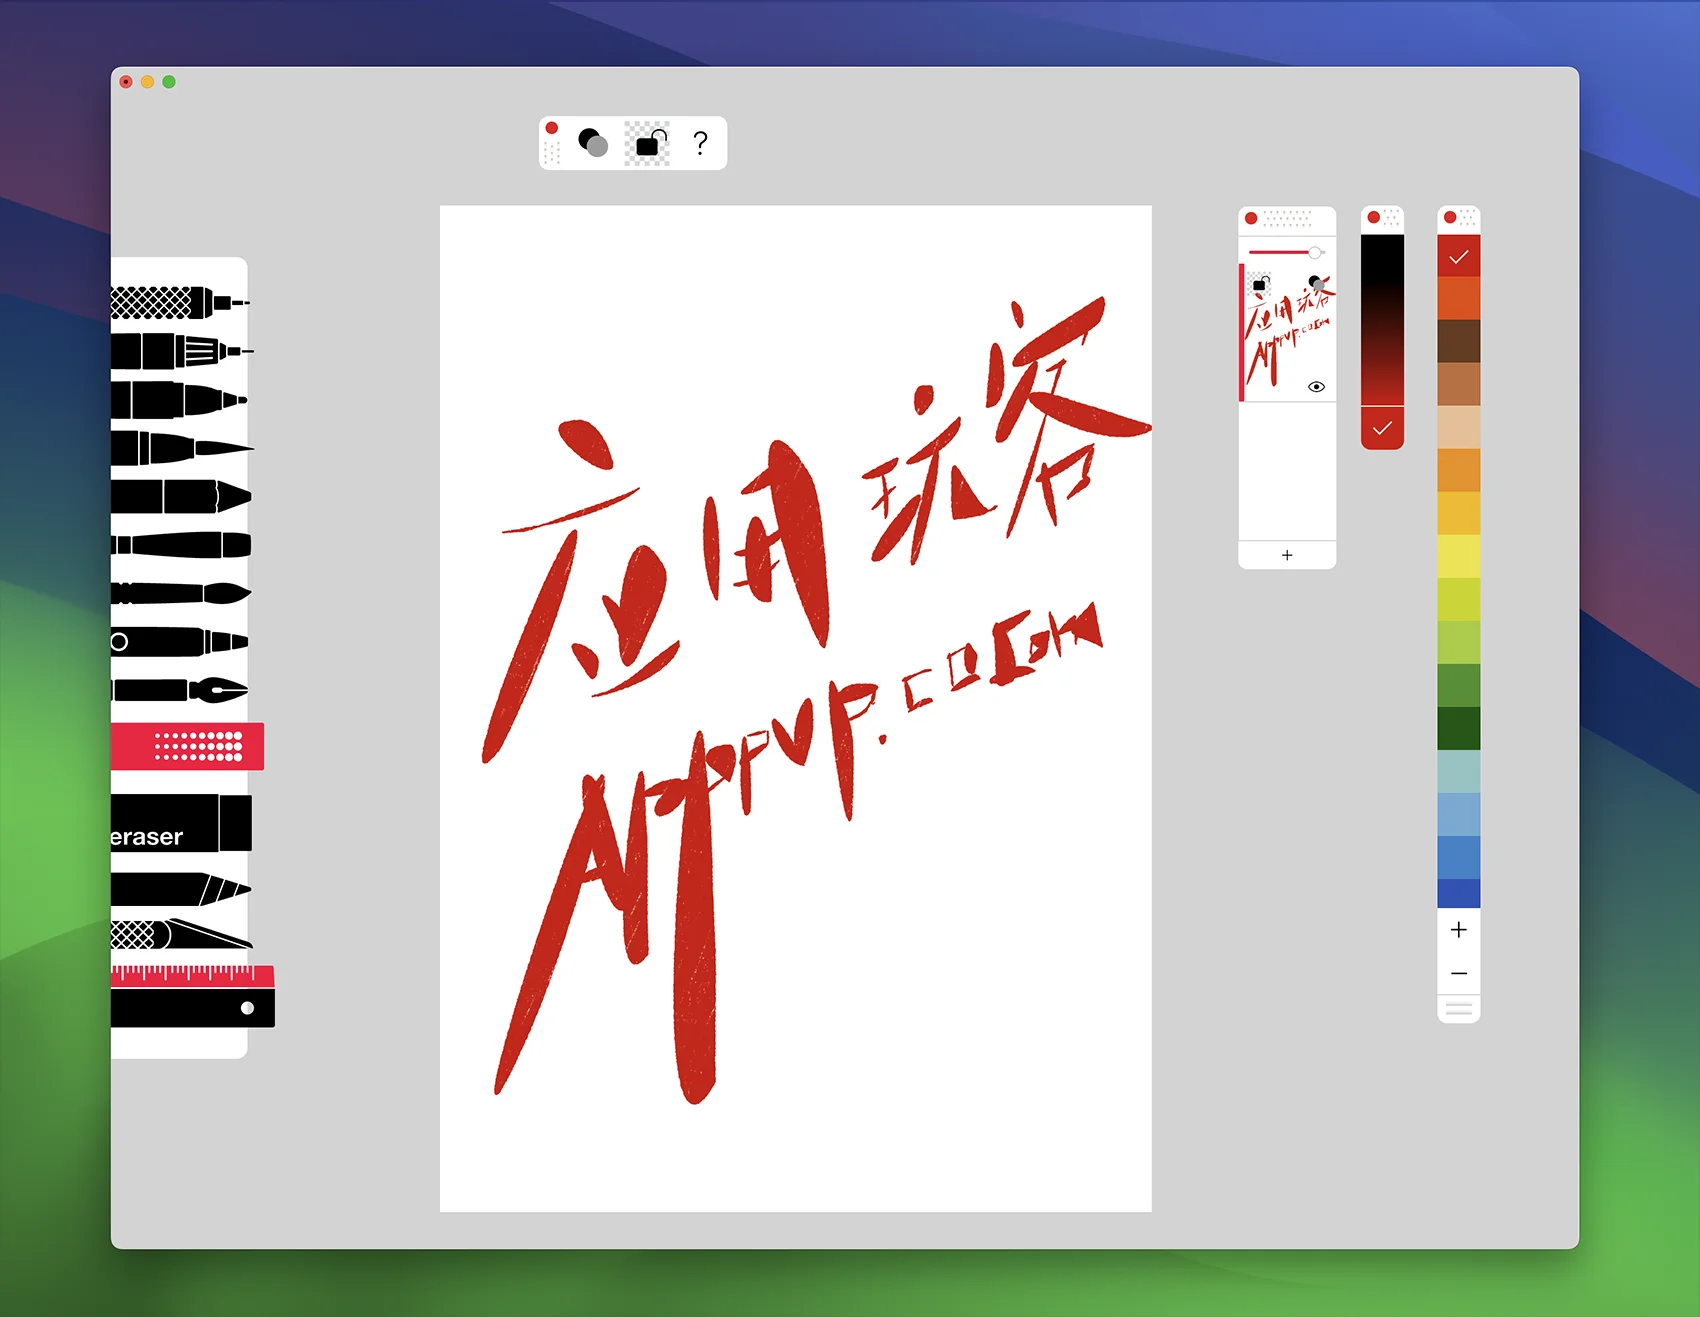Viewport: 1700px width, 1317px height.
Task: Toggle layer visibility eye icon
Action: [1316, 387]
